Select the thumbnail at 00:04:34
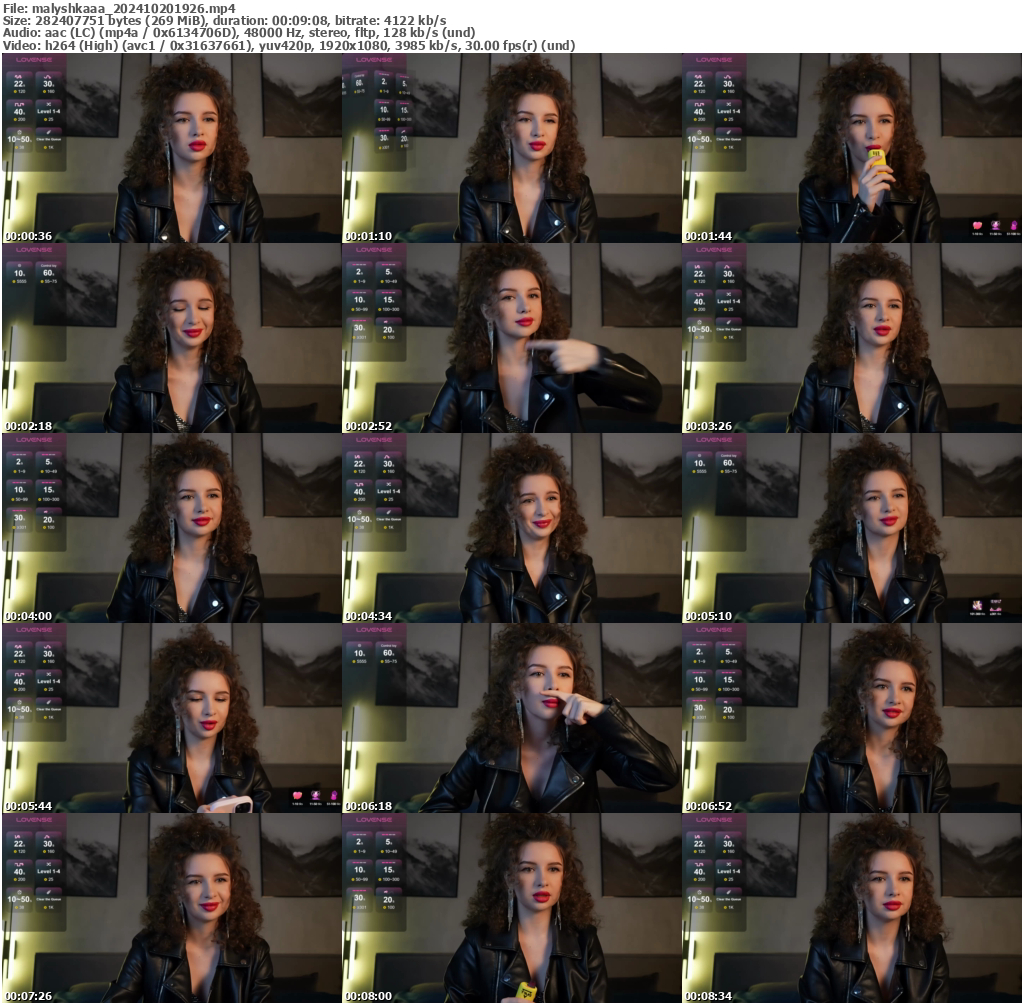This screenshot has height=1003, width=1024. point(511,528)
